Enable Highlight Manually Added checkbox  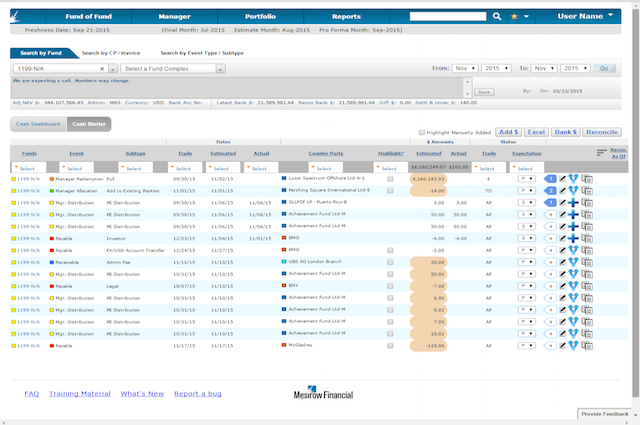click(421, 132)
